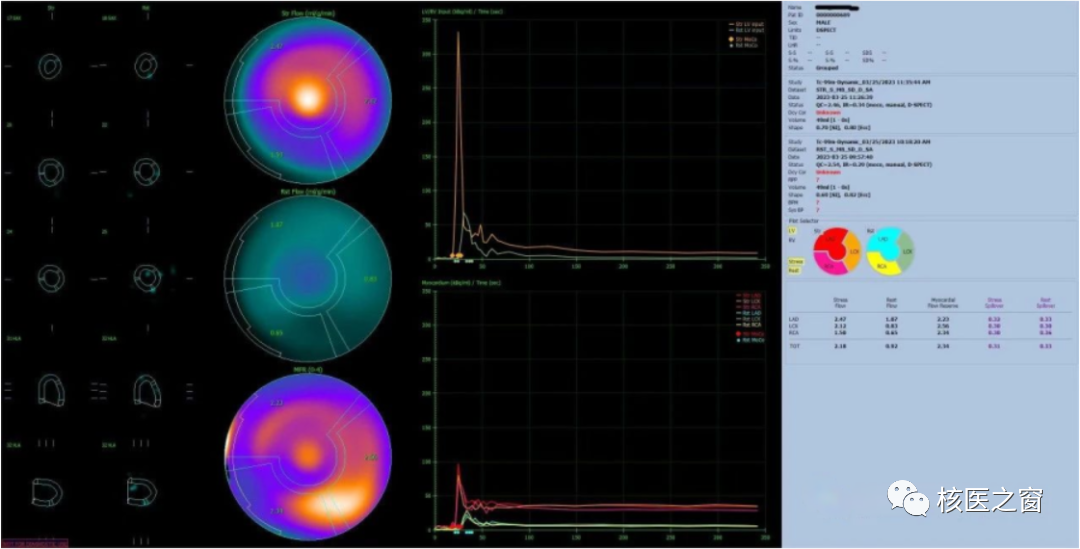The width and height of the screenshot is (1080, 549).
Task: Click the Rest Spillover column header
Action: pos(1044,302)
